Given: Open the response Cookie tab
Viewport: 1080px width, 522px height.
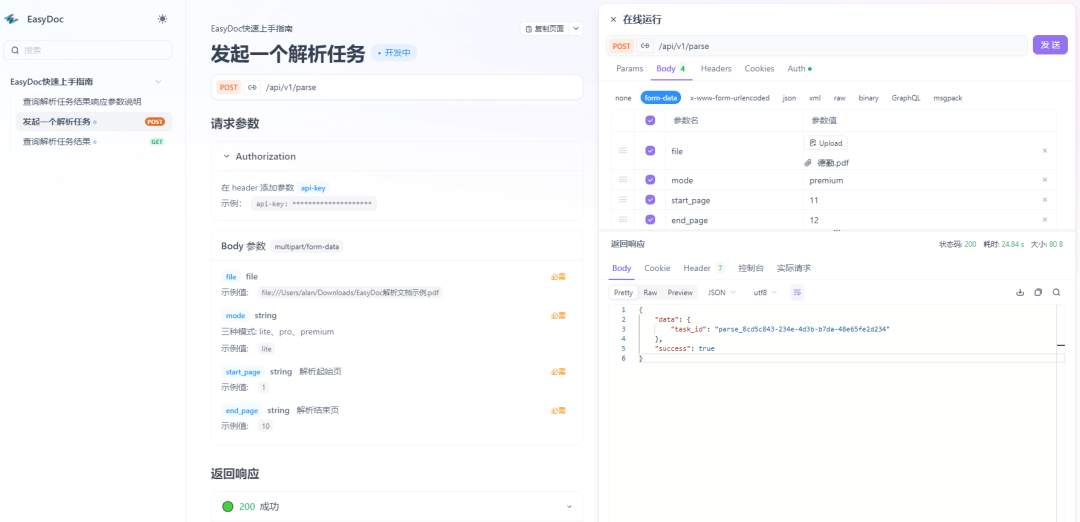Looking at the screenshot, I should tap(657, 268).
